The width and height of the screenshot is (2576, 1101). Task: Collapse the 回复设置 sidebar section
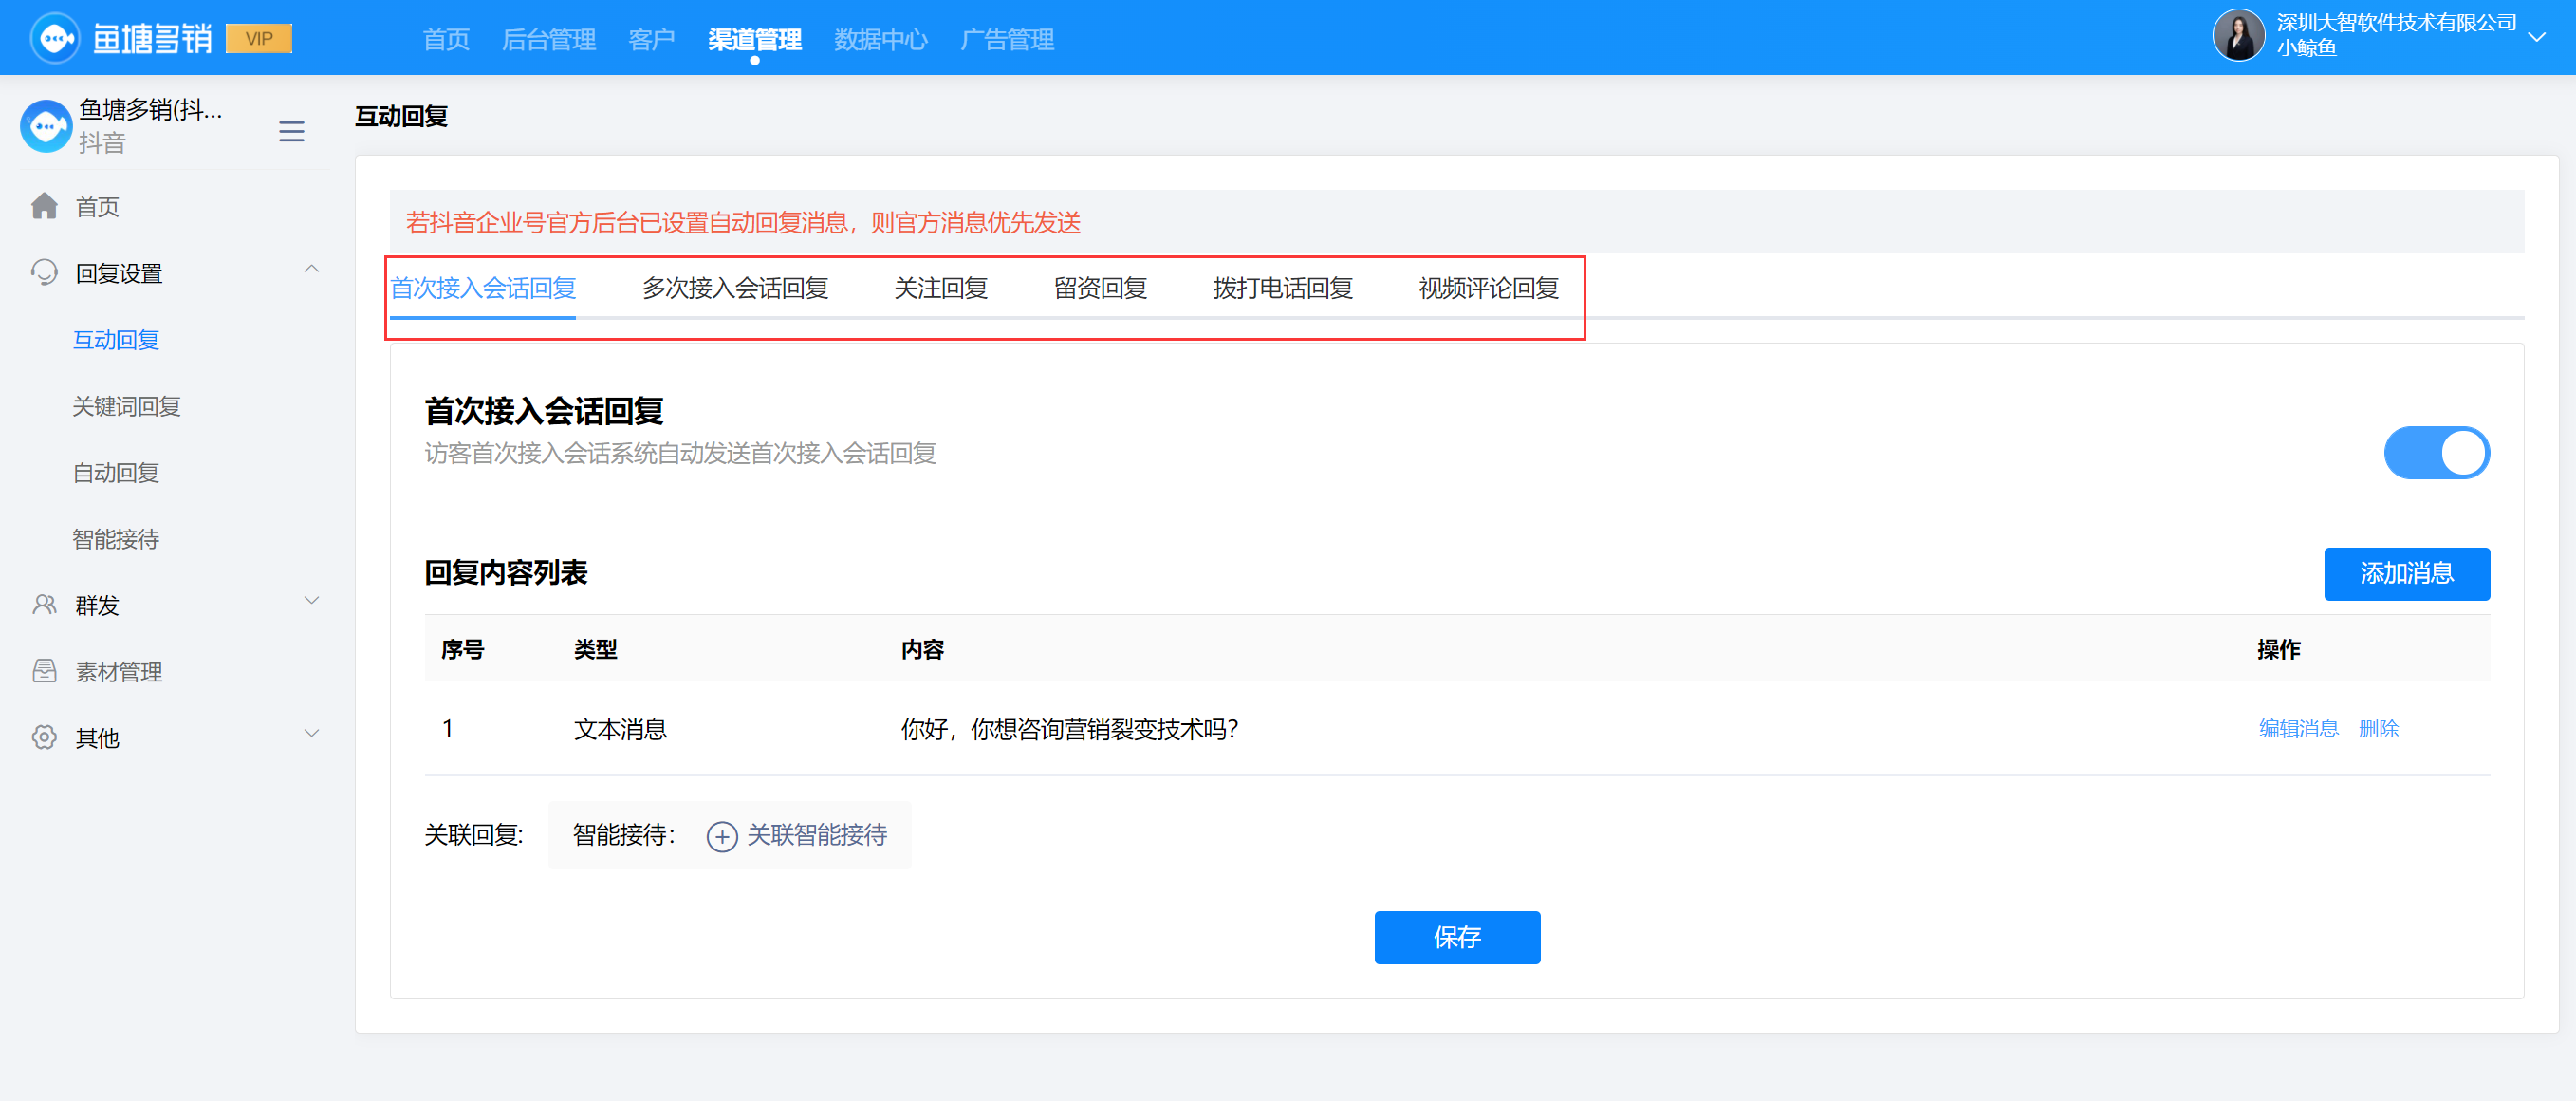tap(312, 270)
